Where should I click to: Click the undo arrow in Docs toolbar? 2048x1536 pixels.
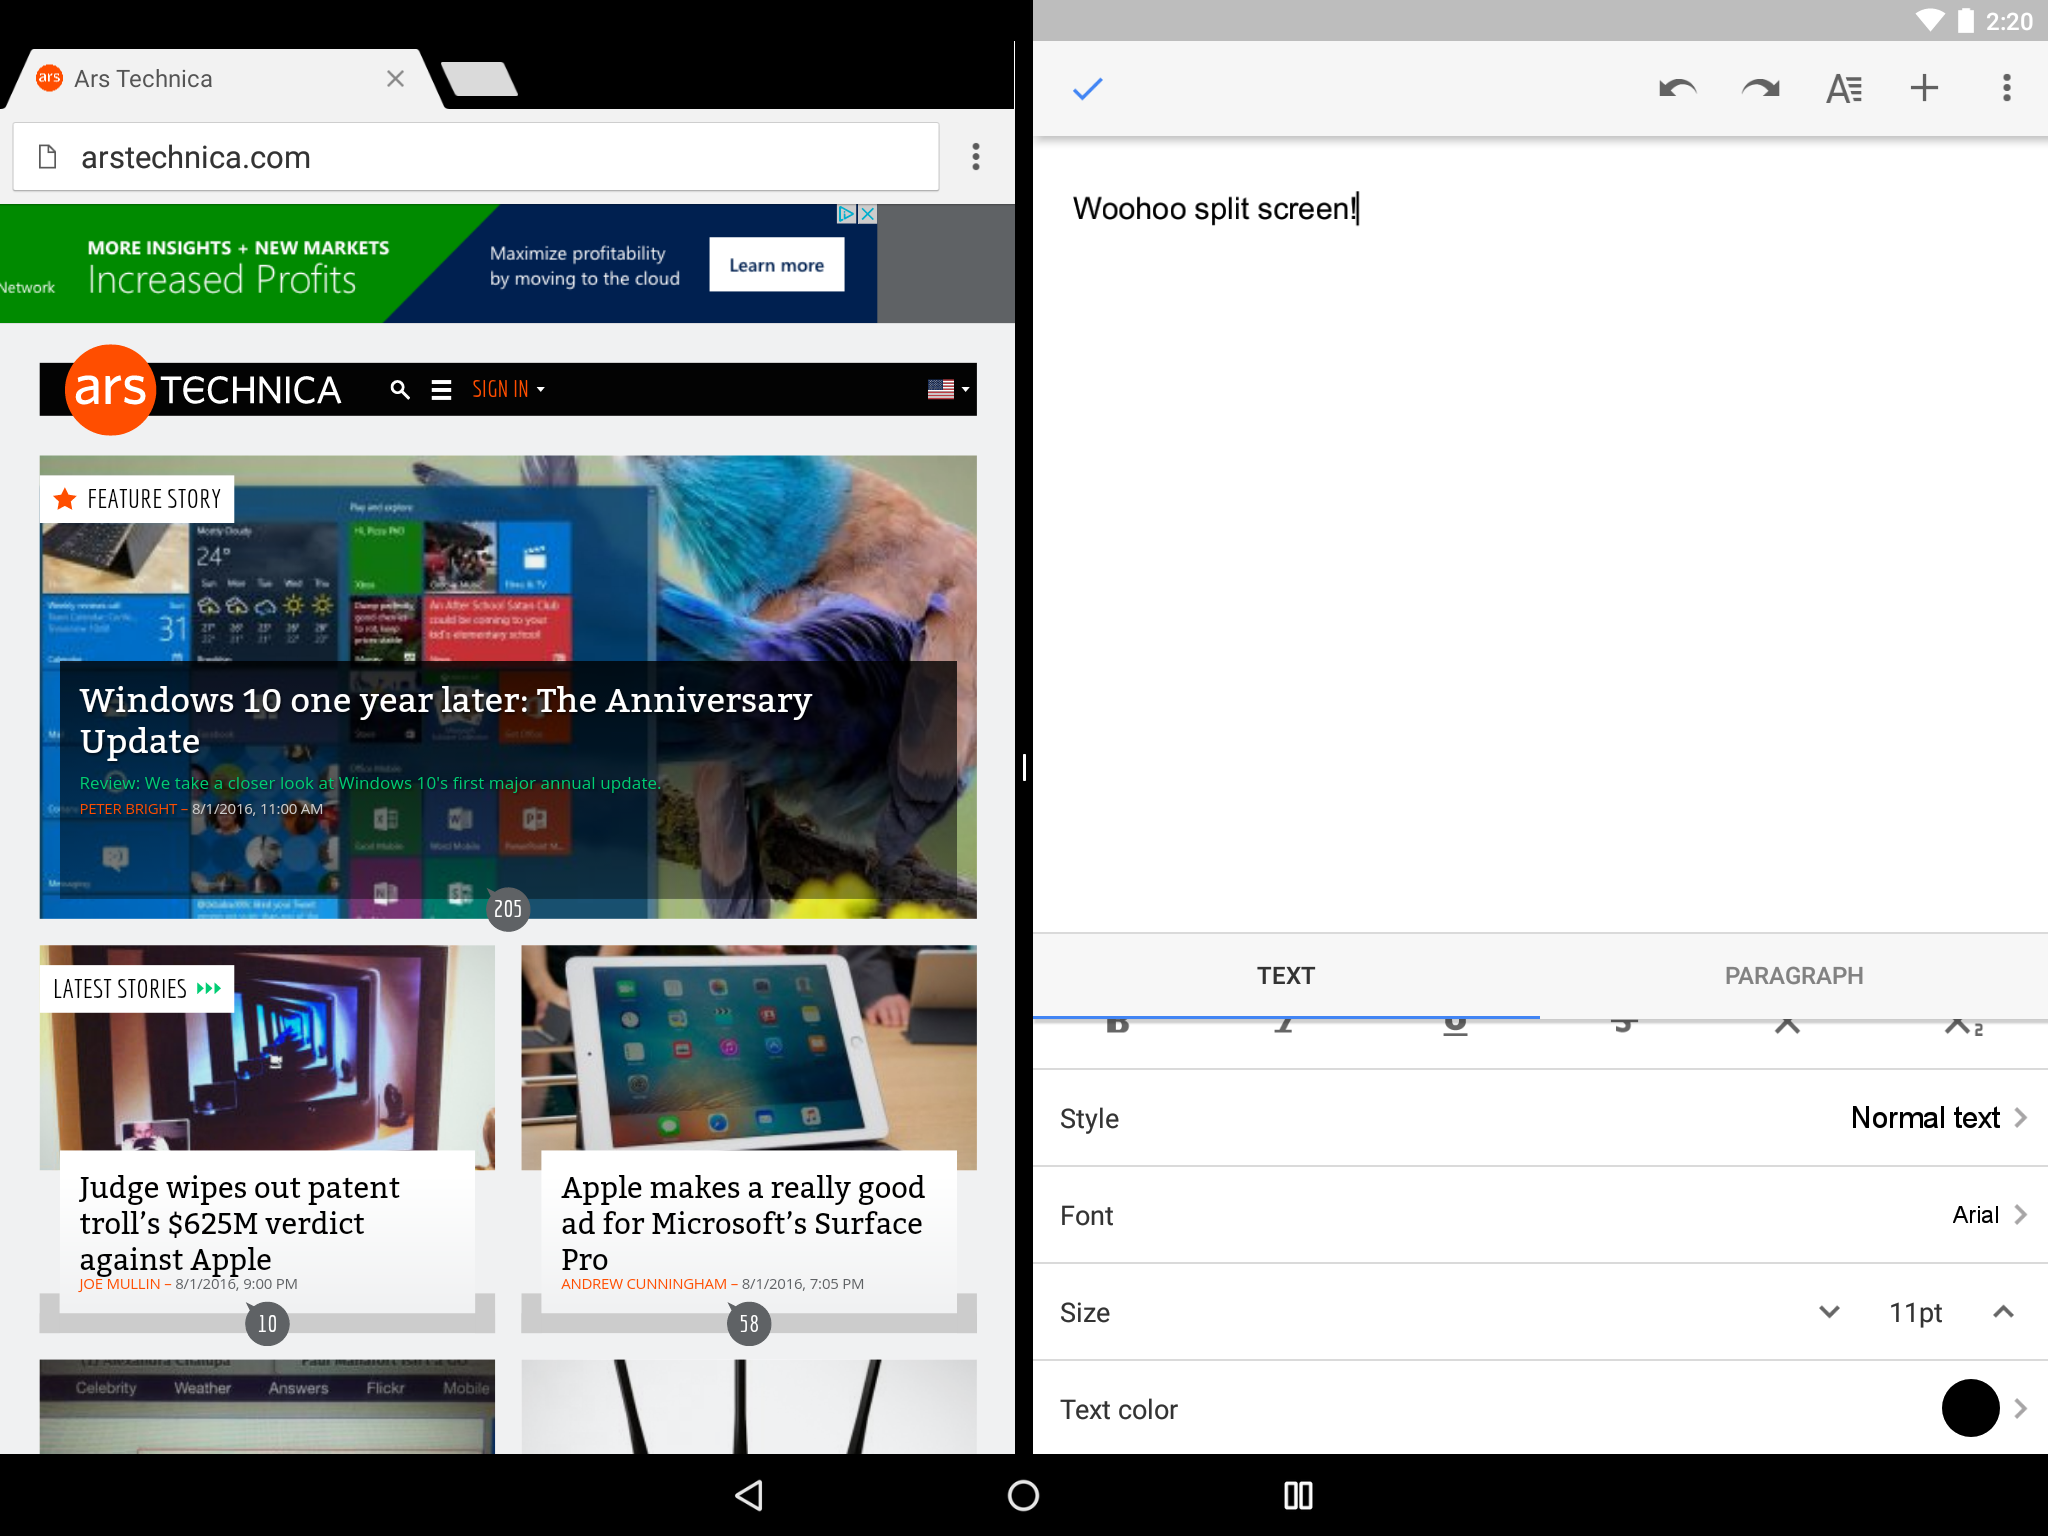tap(1677, 89)
